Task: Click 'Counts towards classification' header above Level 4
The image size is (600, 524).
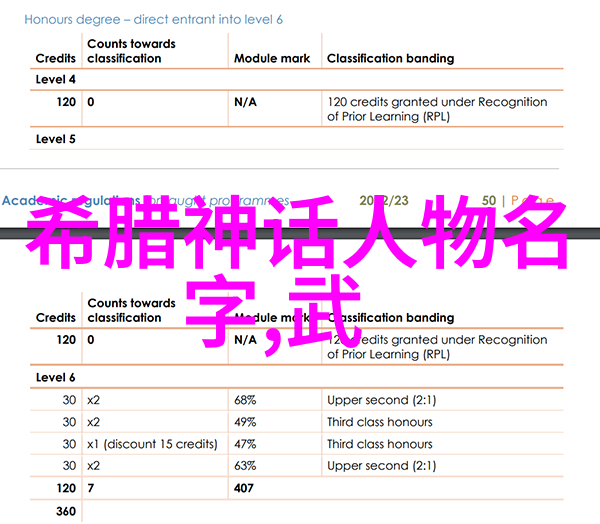Action: (131, 51)
